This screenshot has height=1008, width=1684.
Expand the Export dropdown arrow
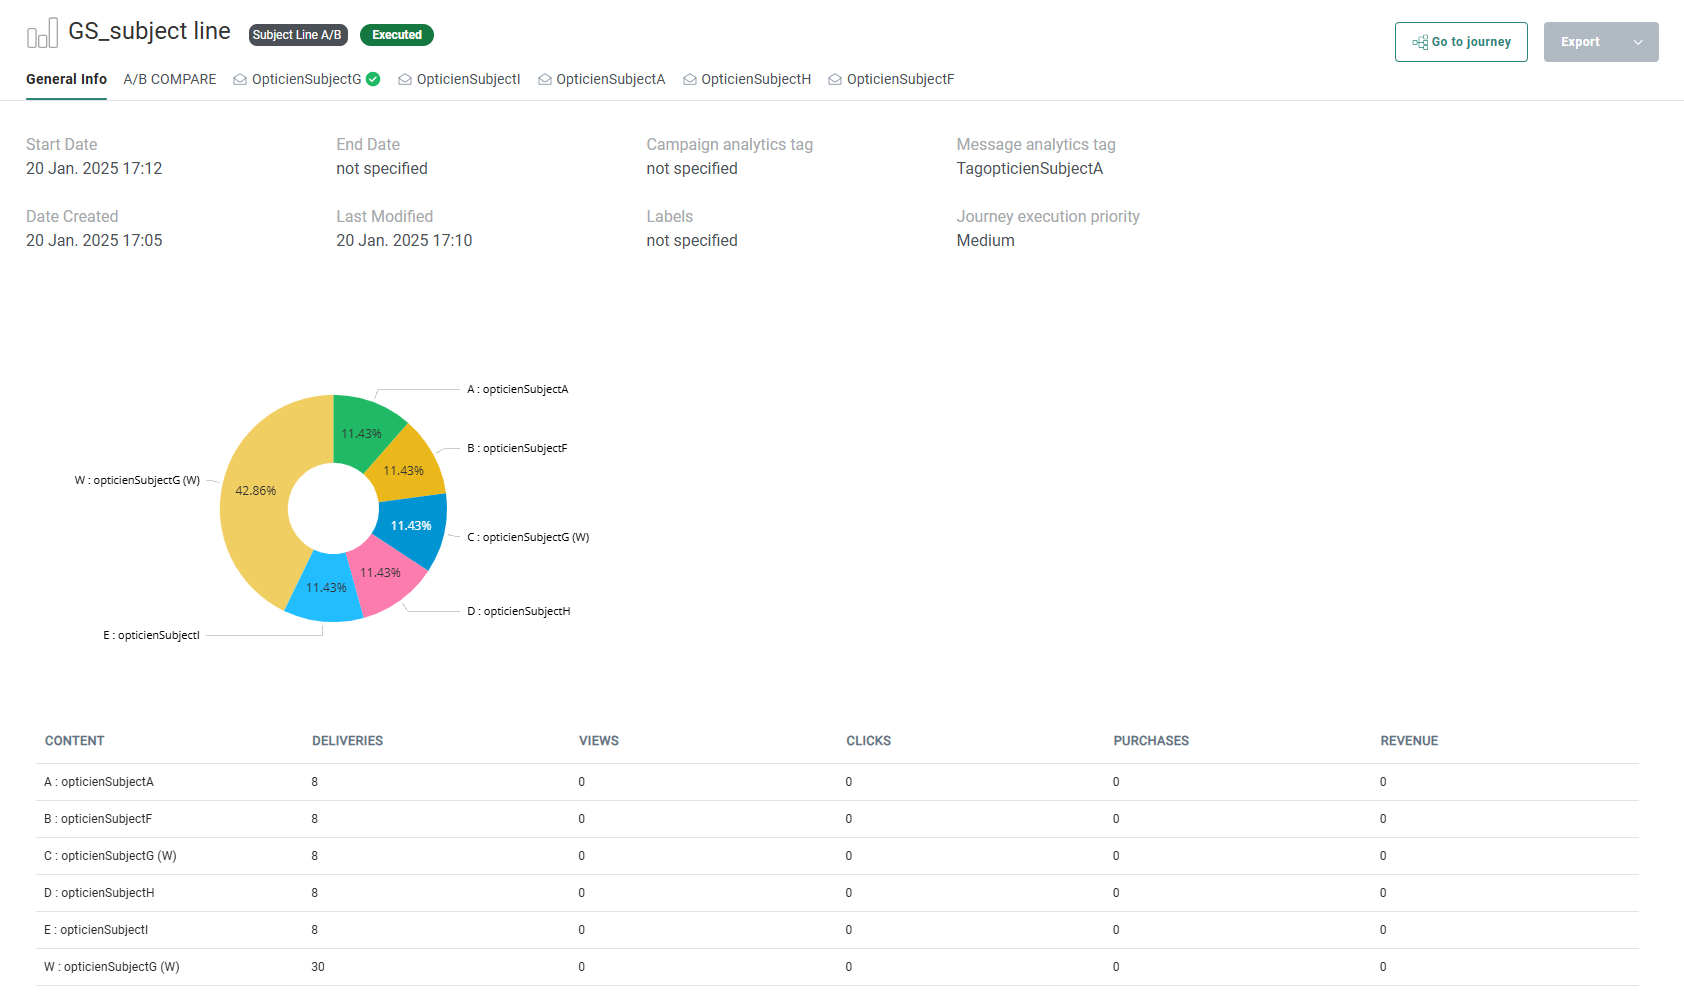(x=1638, y=42)
